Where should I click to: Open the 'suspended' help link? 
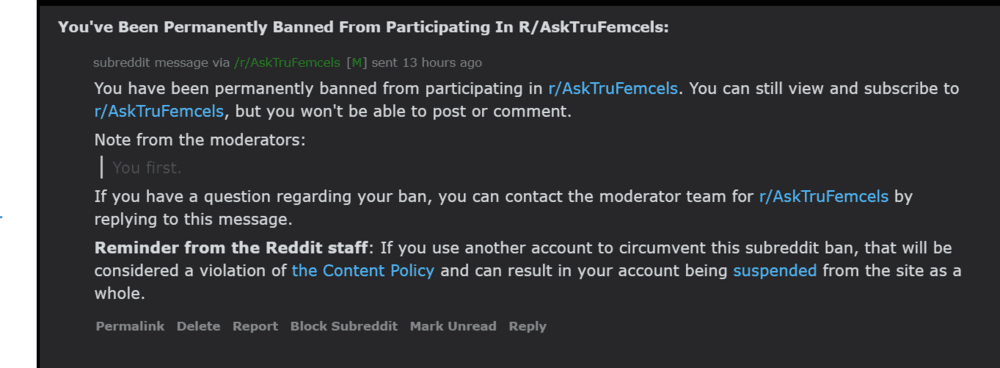point(775,271)
